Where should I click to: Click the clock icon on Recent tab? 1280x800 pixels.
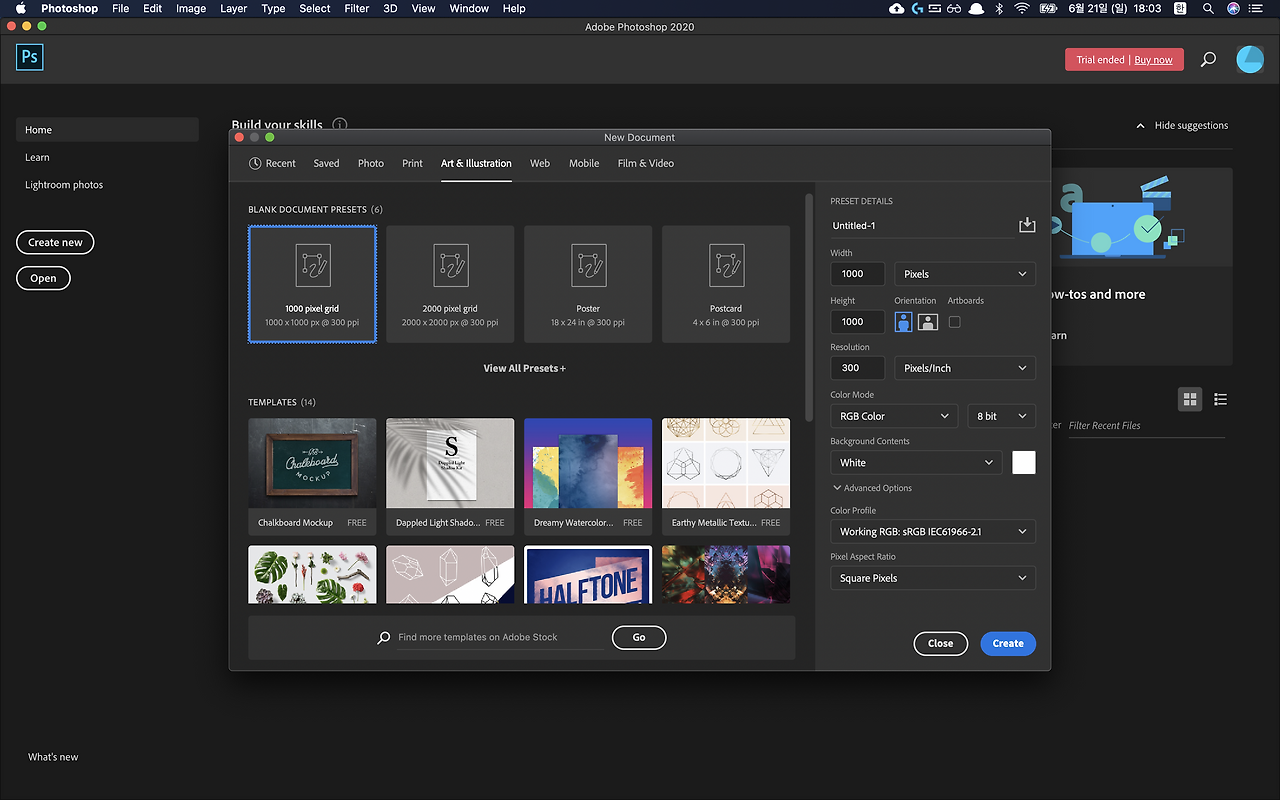255,163
